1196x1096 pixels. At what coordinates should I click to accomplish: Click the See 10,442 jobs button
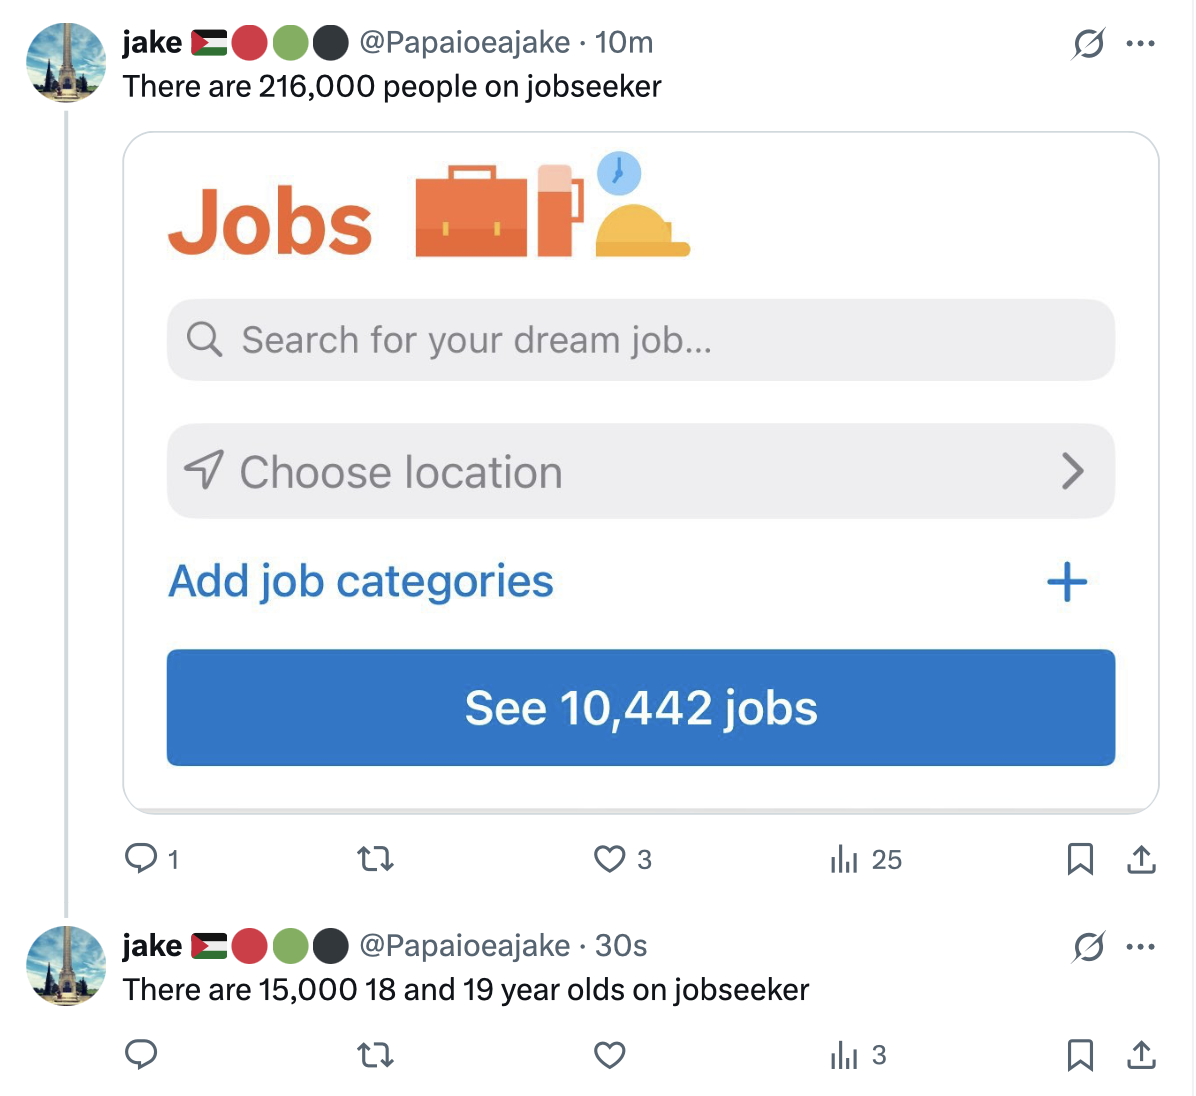coord(640,708)
